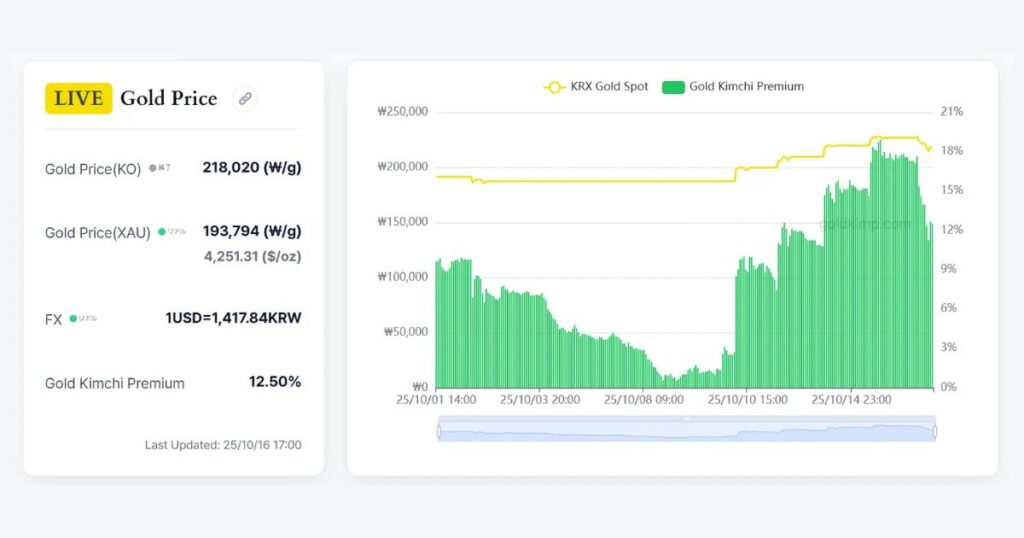The height and width of the screenshot is (538, 1024).
Task: Click the Last Updated timestamp
Action: click(x=223, y=445)
